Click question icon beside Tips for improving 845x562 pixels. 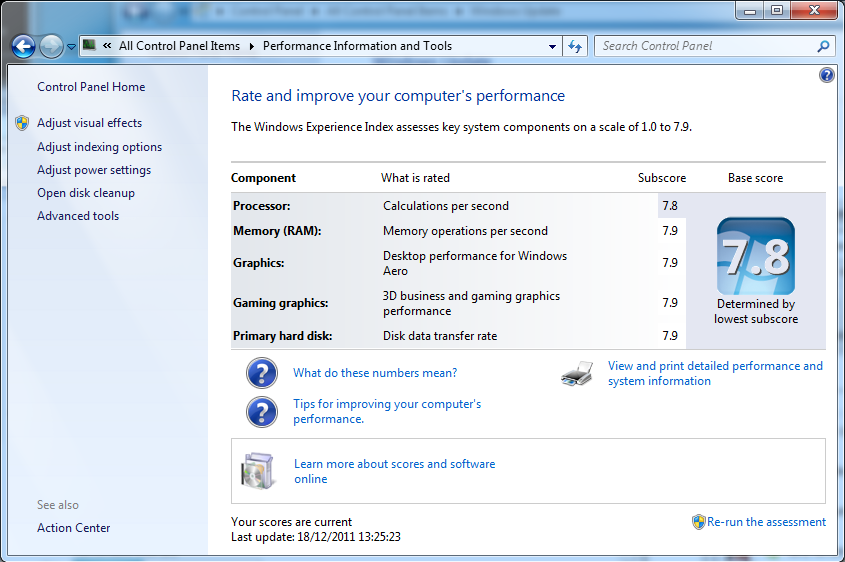point(262,412)
